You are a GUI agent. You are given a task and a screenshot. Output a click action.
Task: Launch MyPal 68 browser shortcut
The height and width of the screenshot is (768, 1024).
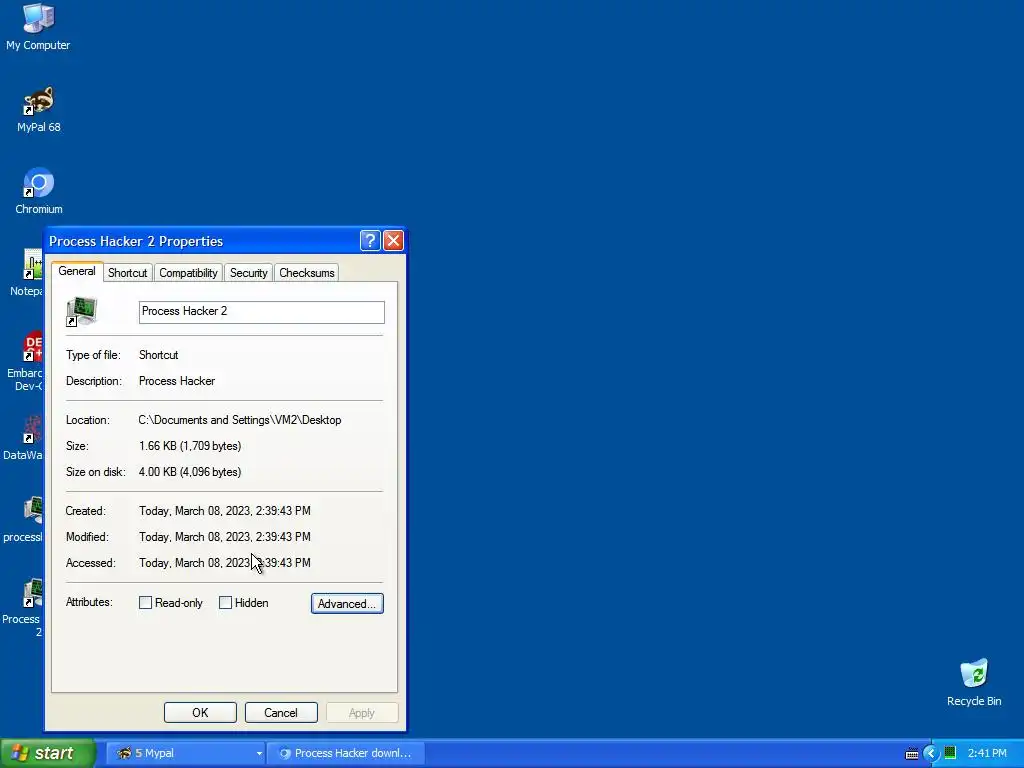coord(39,109)
